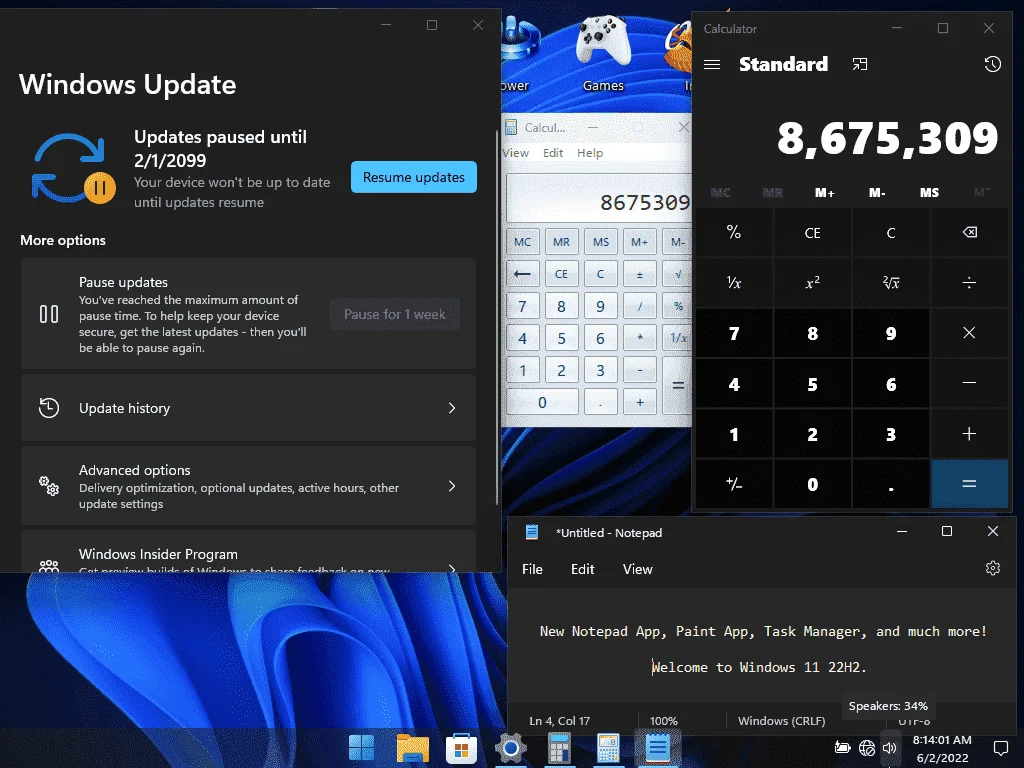Click M- memory subtract in dark Calculator

pos(877,193)
